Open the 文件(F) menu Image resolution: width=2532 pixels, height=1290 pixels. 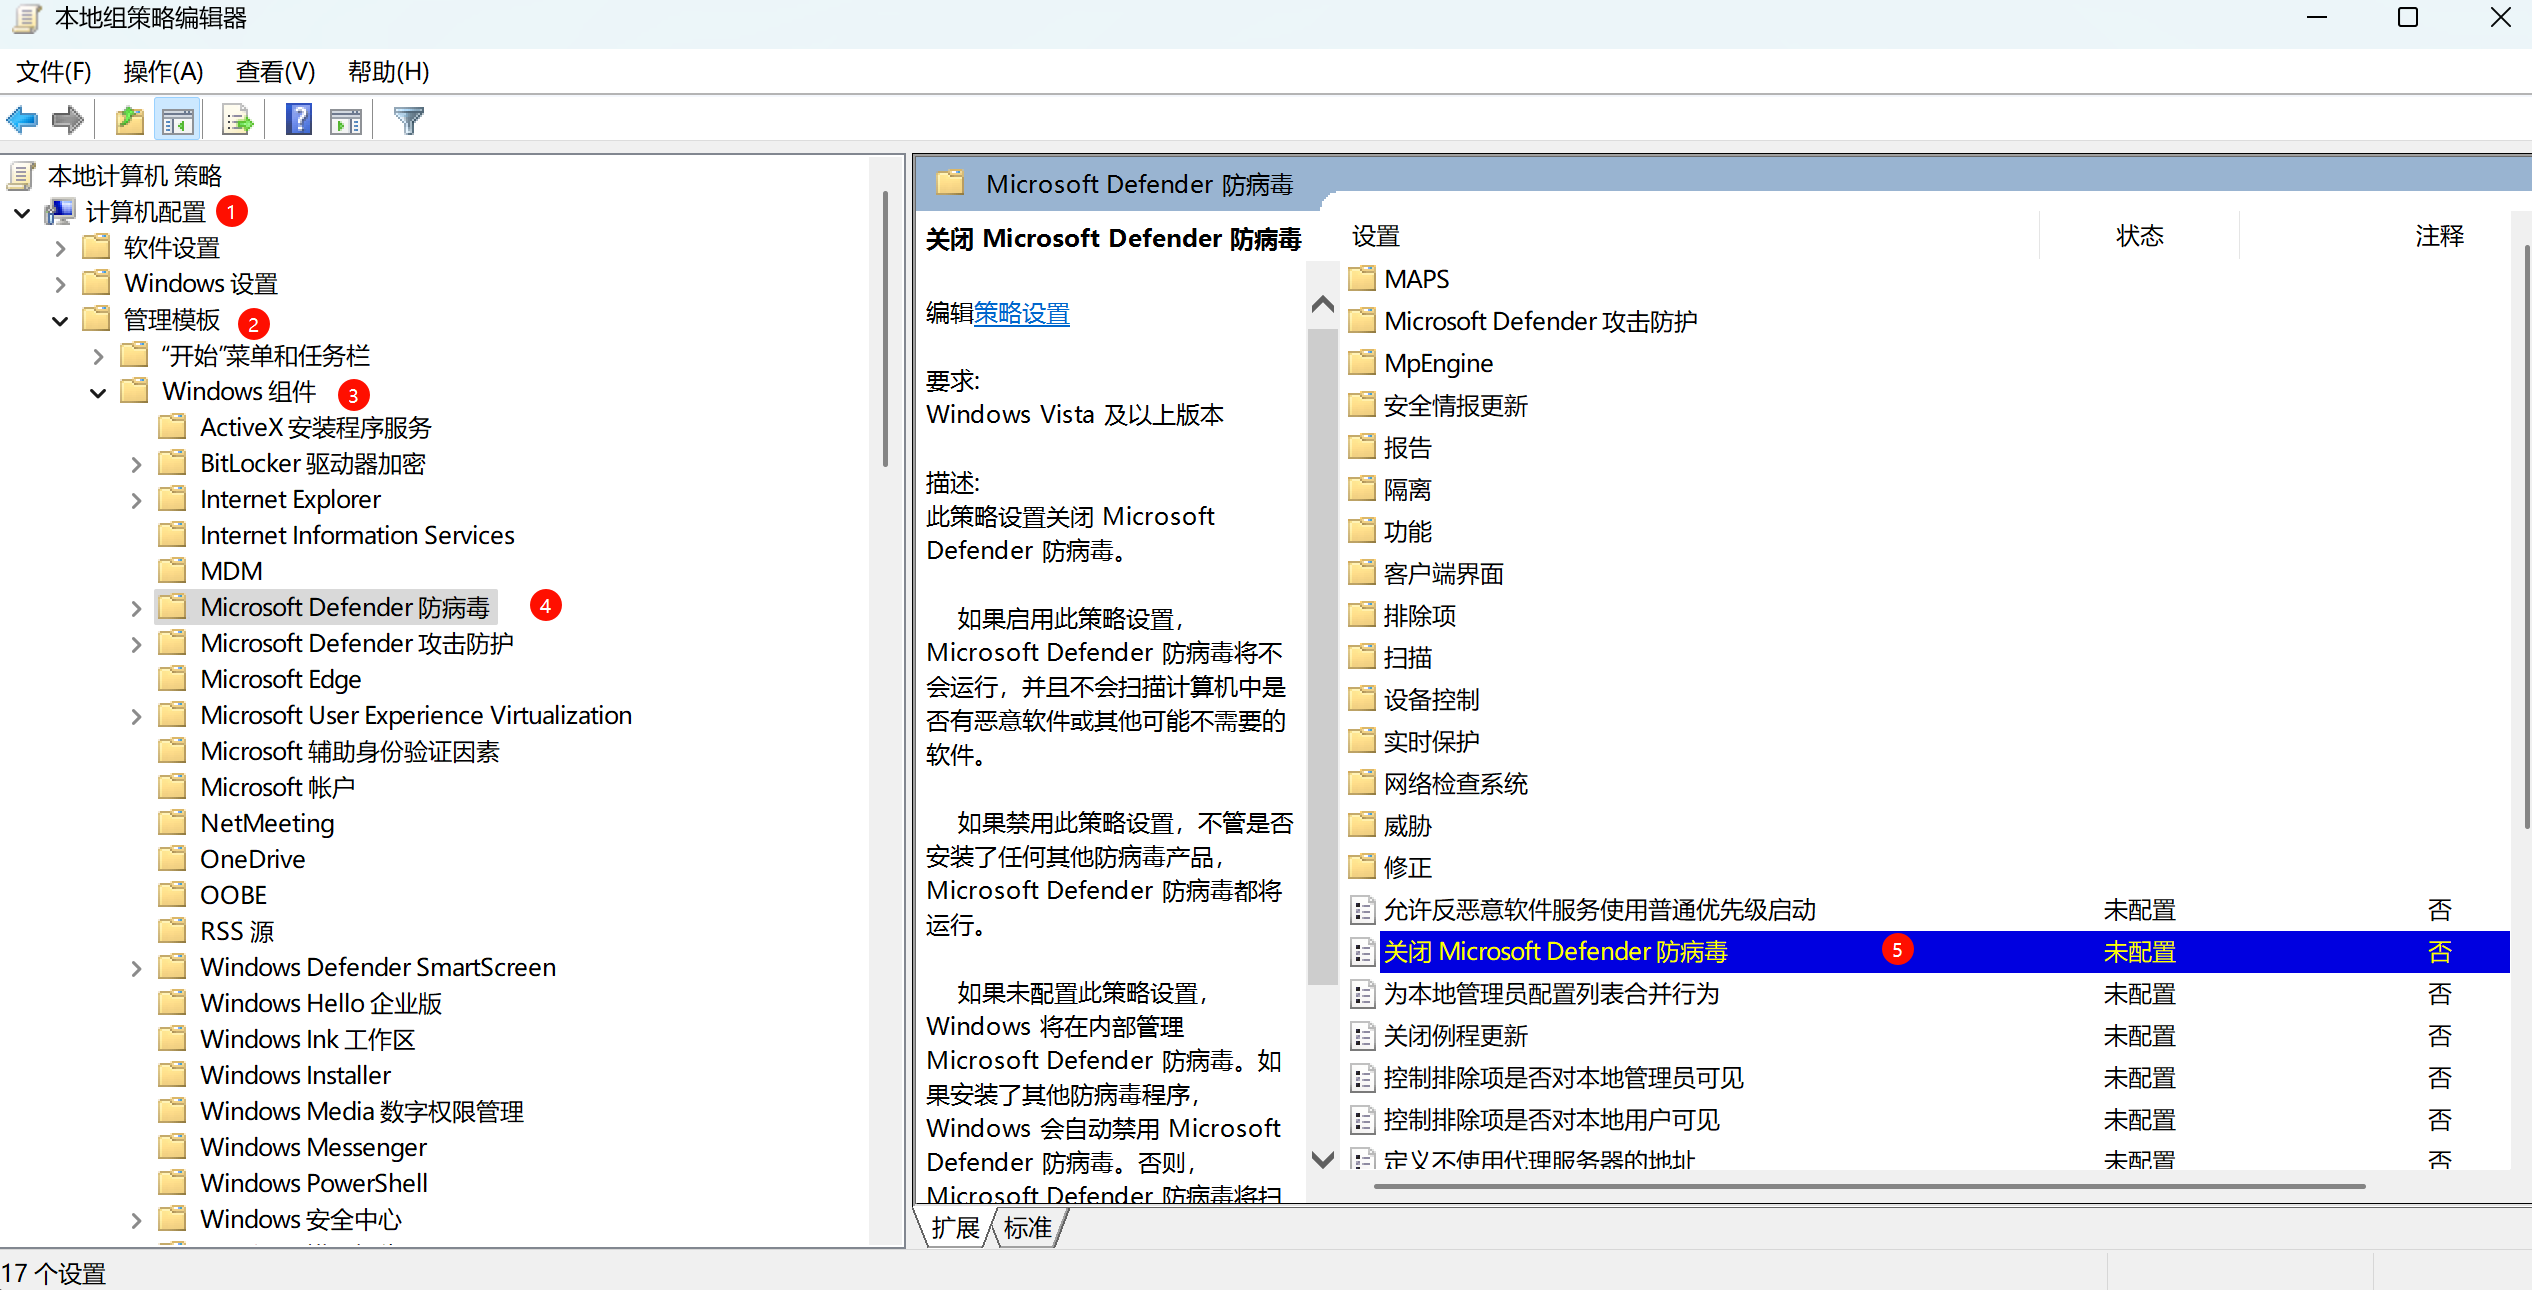click(x=54, y=72)
